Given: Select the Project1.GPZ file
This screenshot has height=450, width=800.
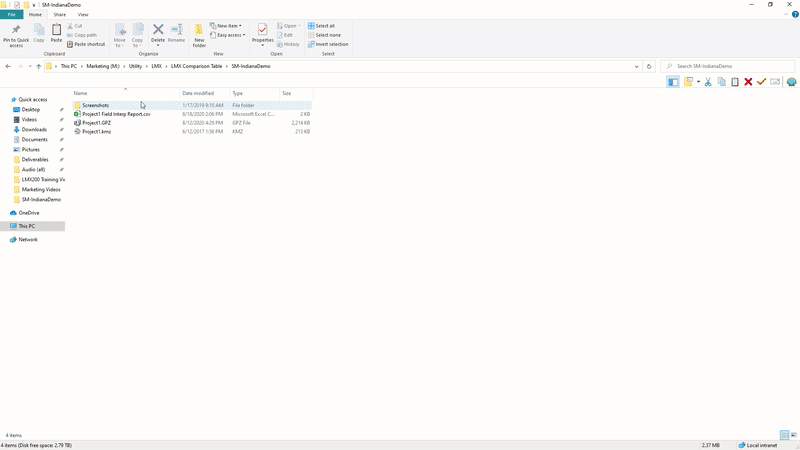Looking at the screenshot, I should pyautogui.click(x=192, y=123).
